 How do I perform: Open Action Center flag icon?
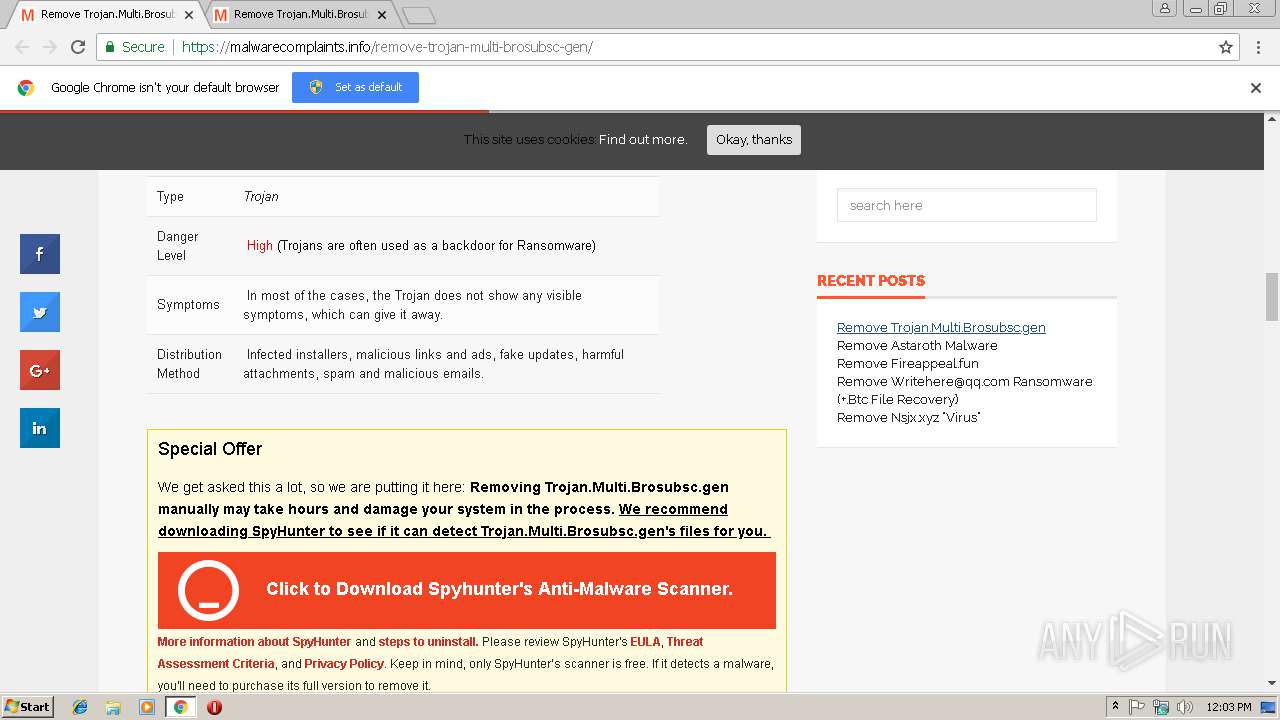tap(1137, 707)
